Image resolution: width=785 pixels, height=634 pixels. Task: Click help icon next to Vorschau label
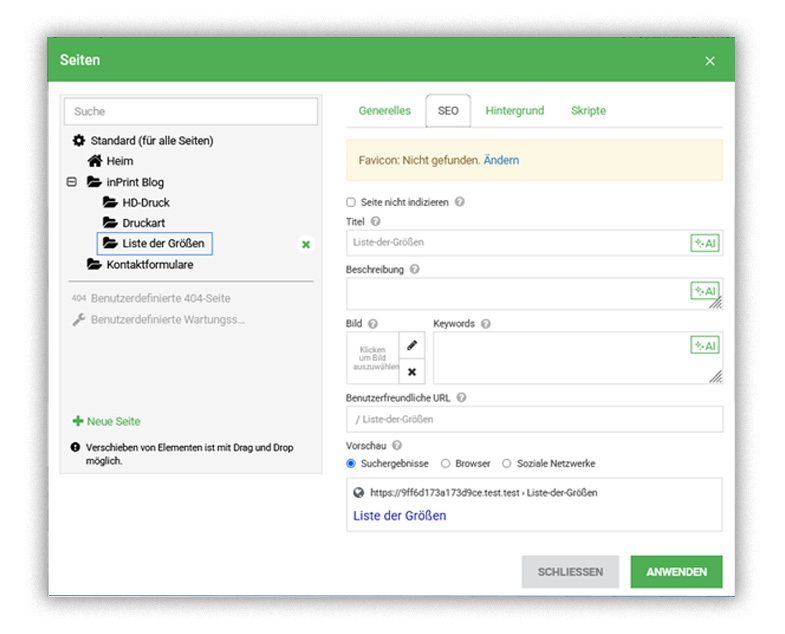point(398,445)
